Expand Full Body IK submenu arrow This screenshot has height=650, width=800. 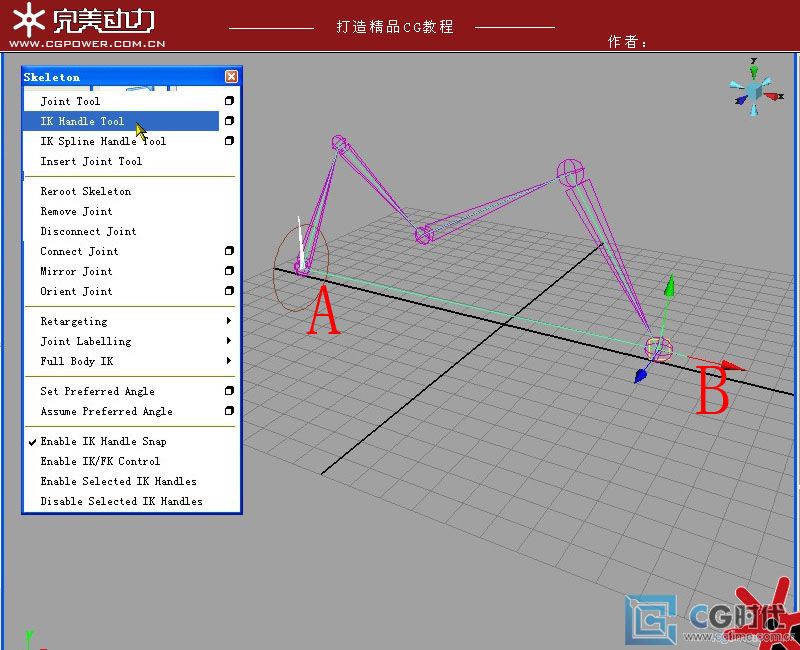coord(229,360)
